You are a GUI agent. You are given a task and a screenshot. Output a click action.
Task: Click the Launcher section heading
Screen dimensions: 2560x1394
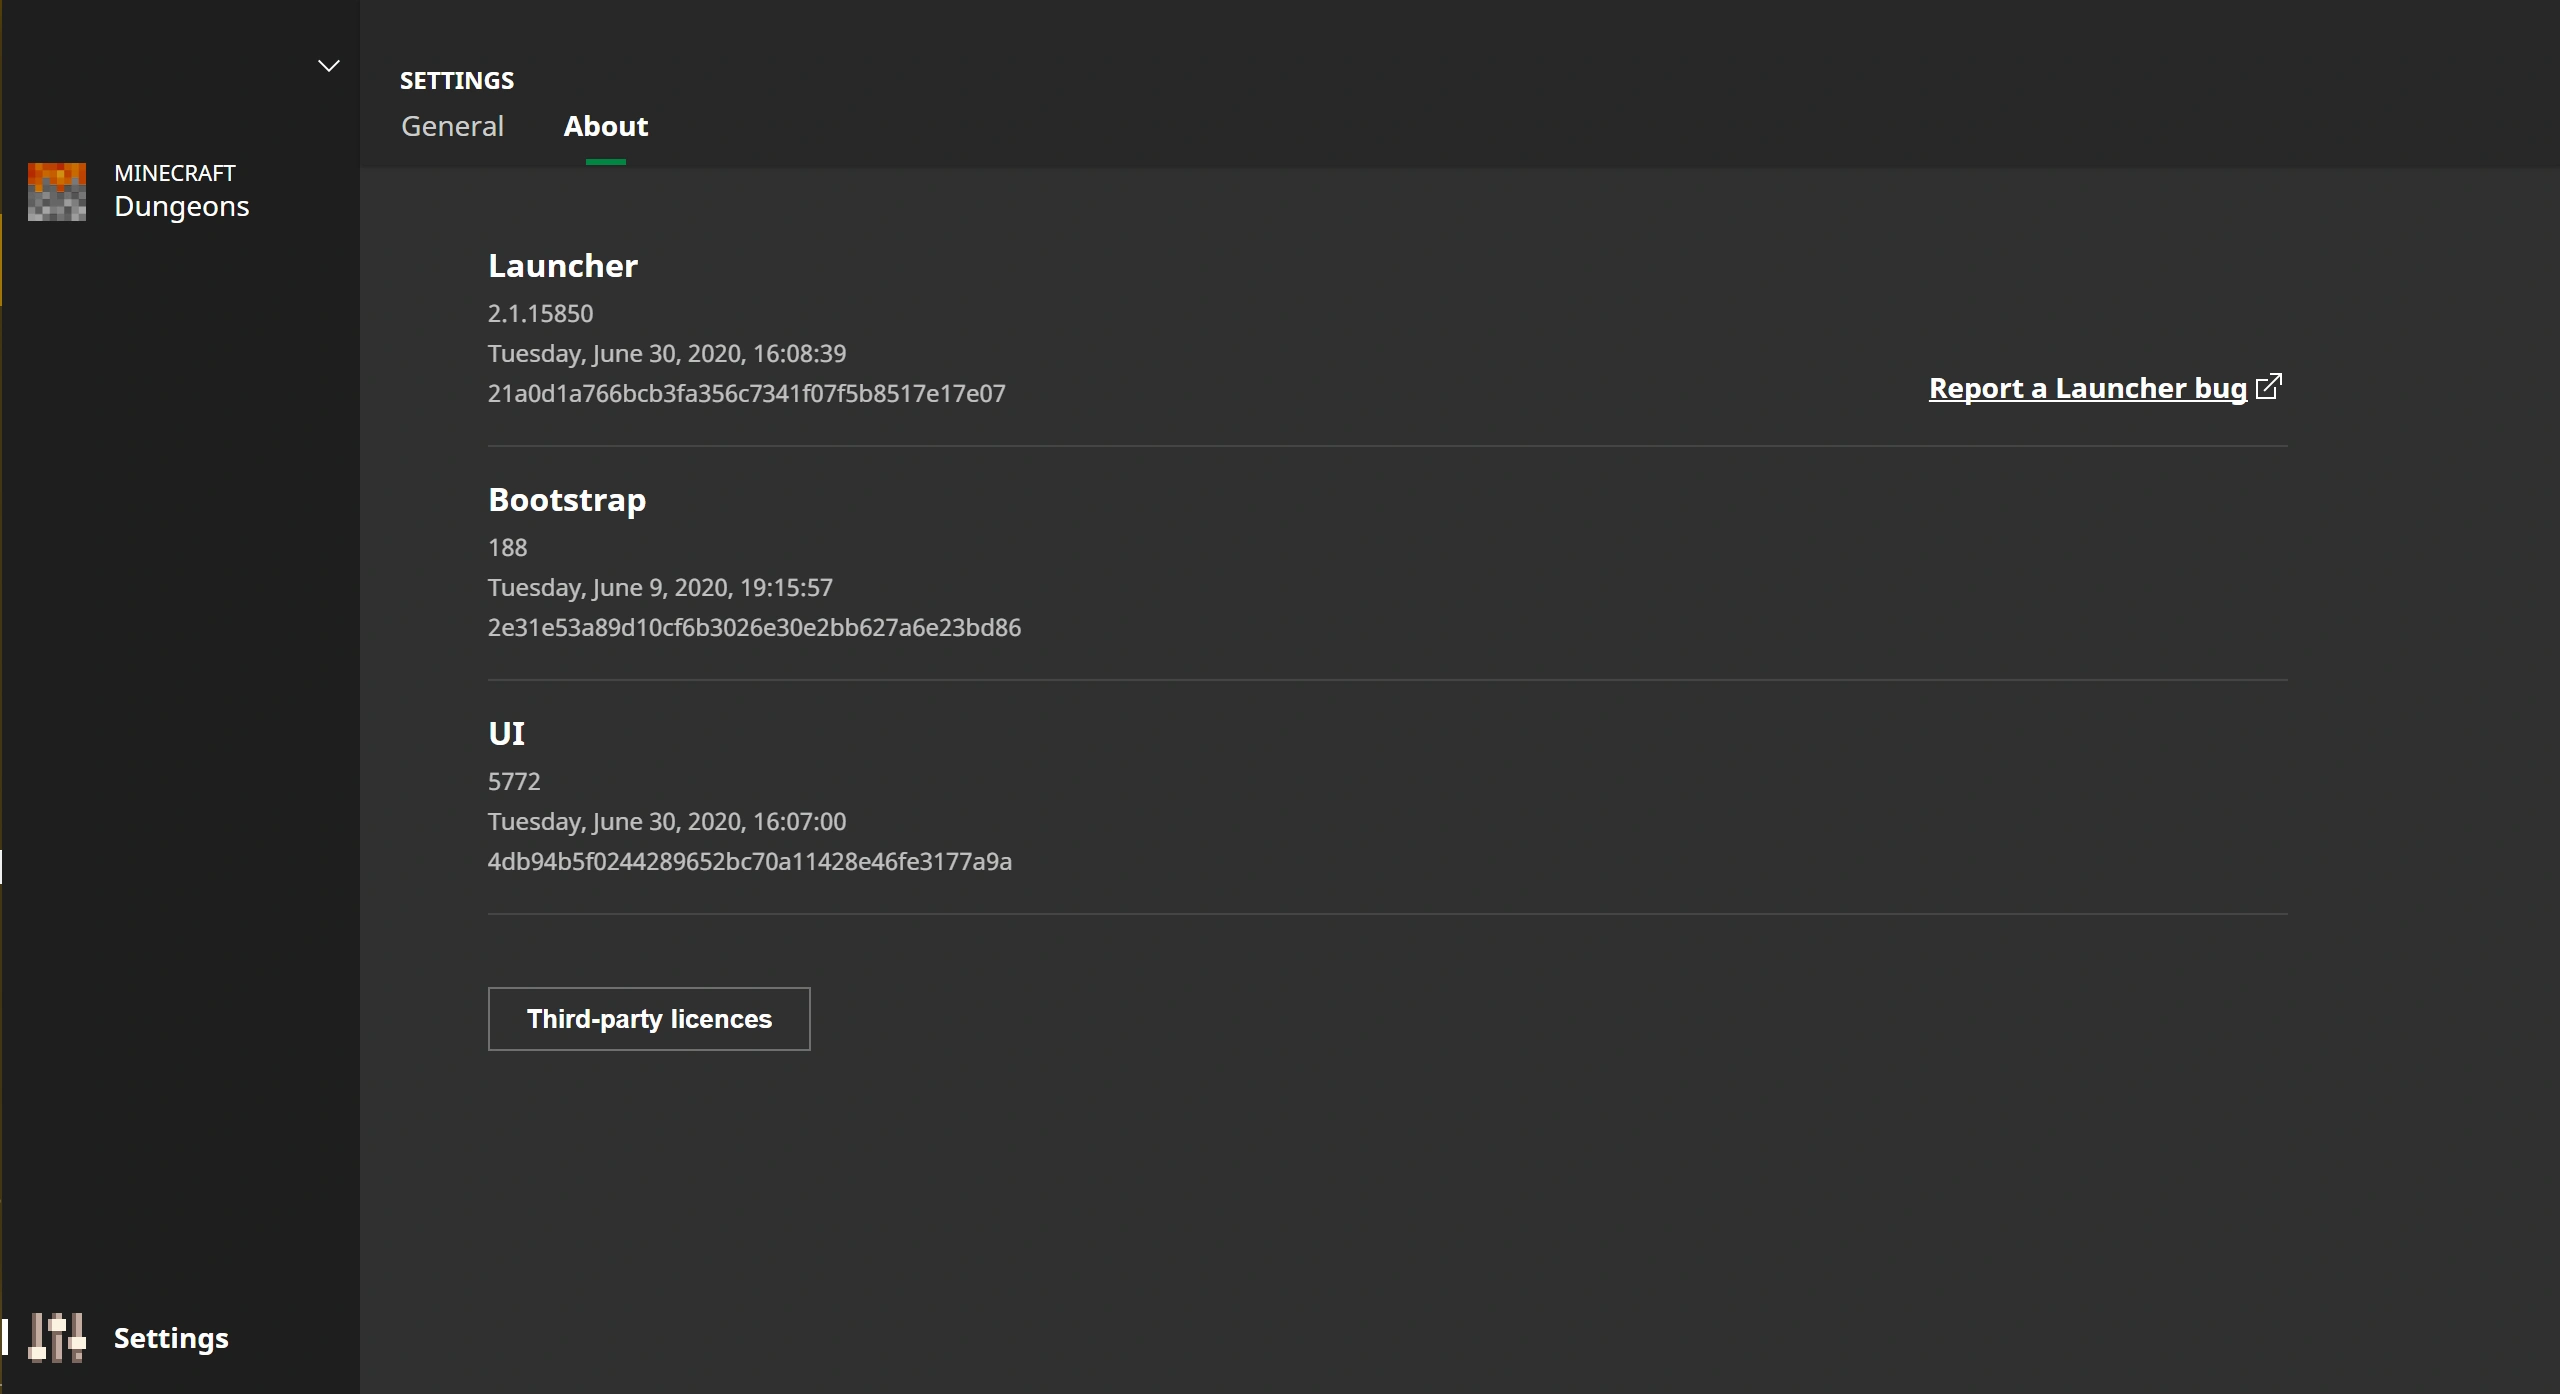[x=562, y=266]
